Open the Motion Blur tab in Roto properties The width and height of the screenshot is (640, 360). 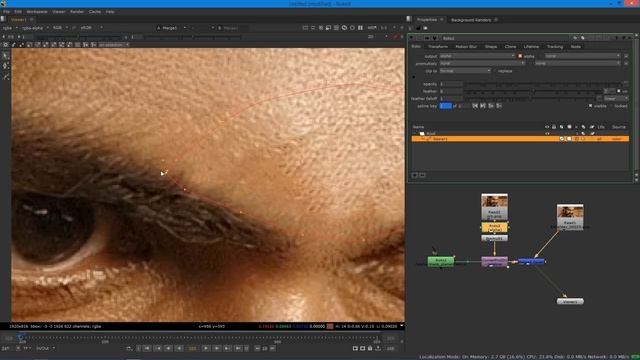coord(466,47)
